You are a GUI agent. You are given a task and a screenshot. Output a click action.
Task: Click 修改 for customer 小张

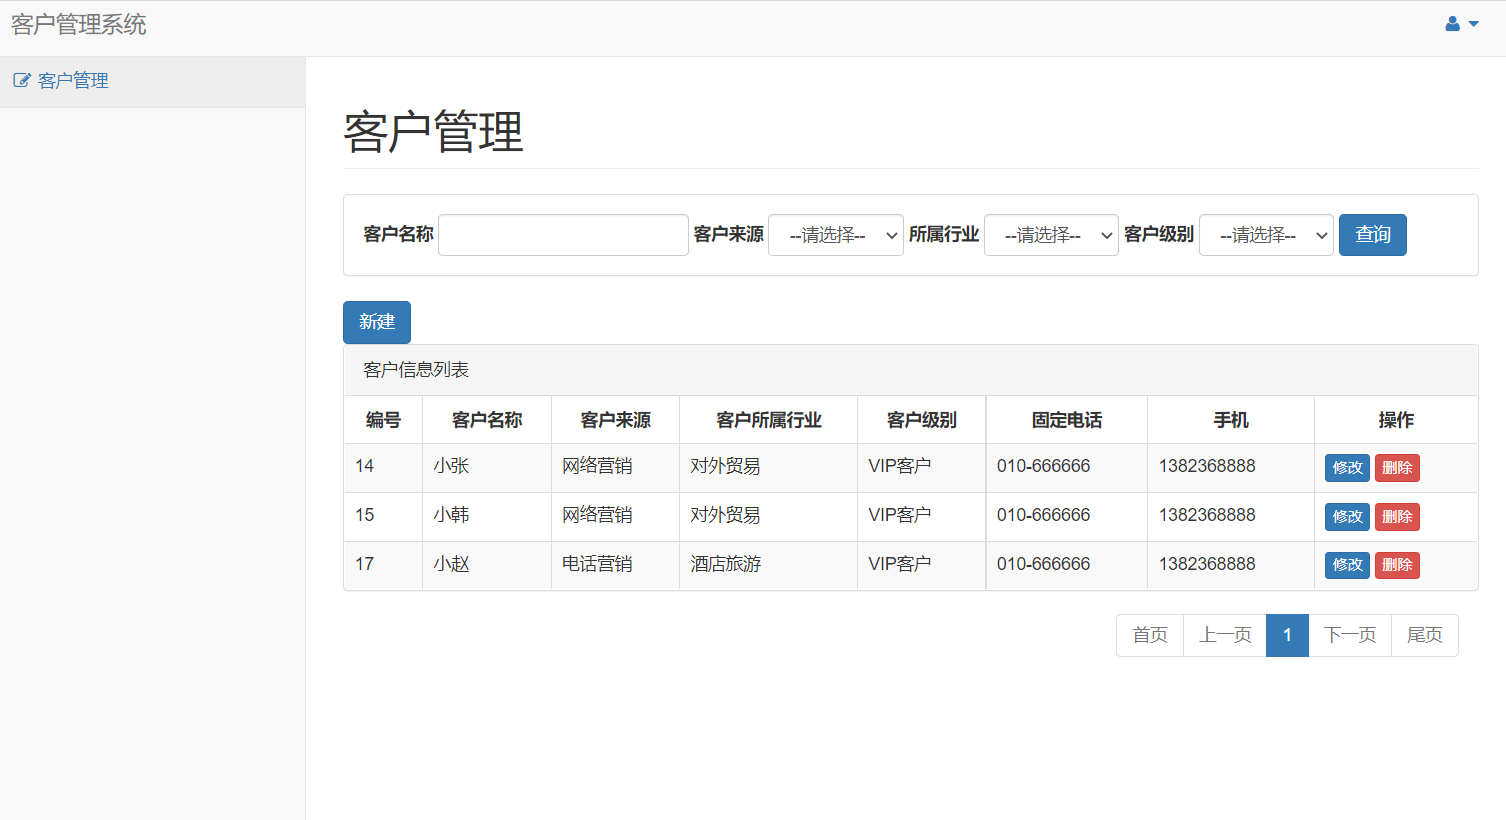pyautogui.click(x=1347, y=468)
